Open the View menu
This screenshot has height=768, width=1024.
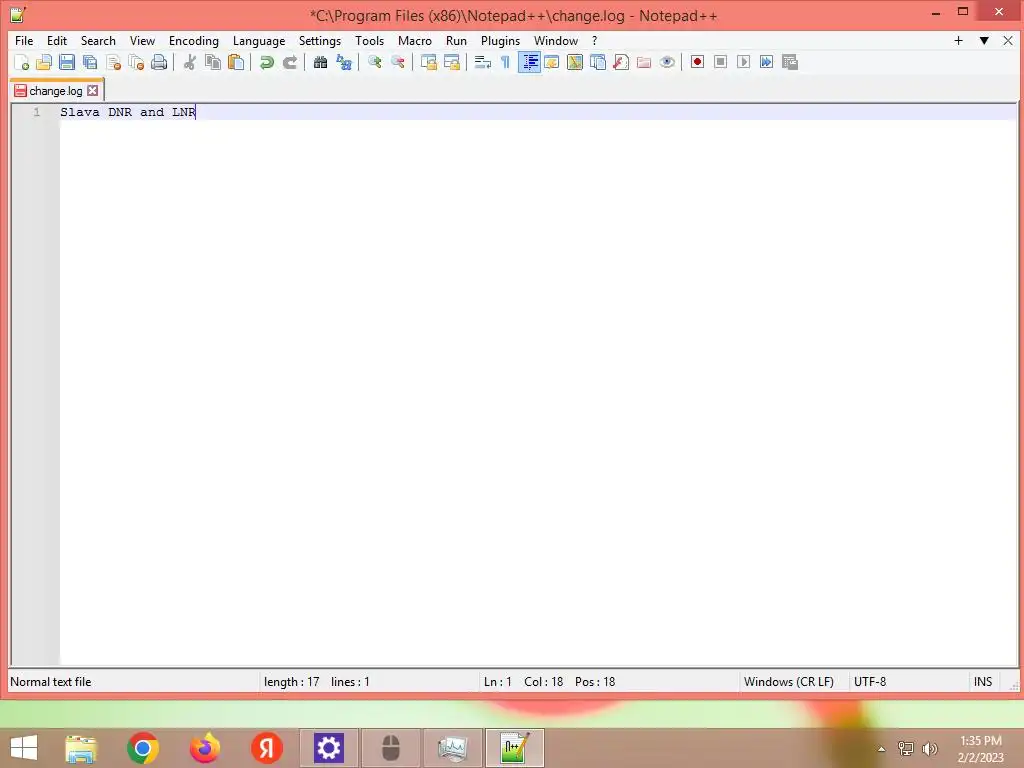click(x=142, y=40)
